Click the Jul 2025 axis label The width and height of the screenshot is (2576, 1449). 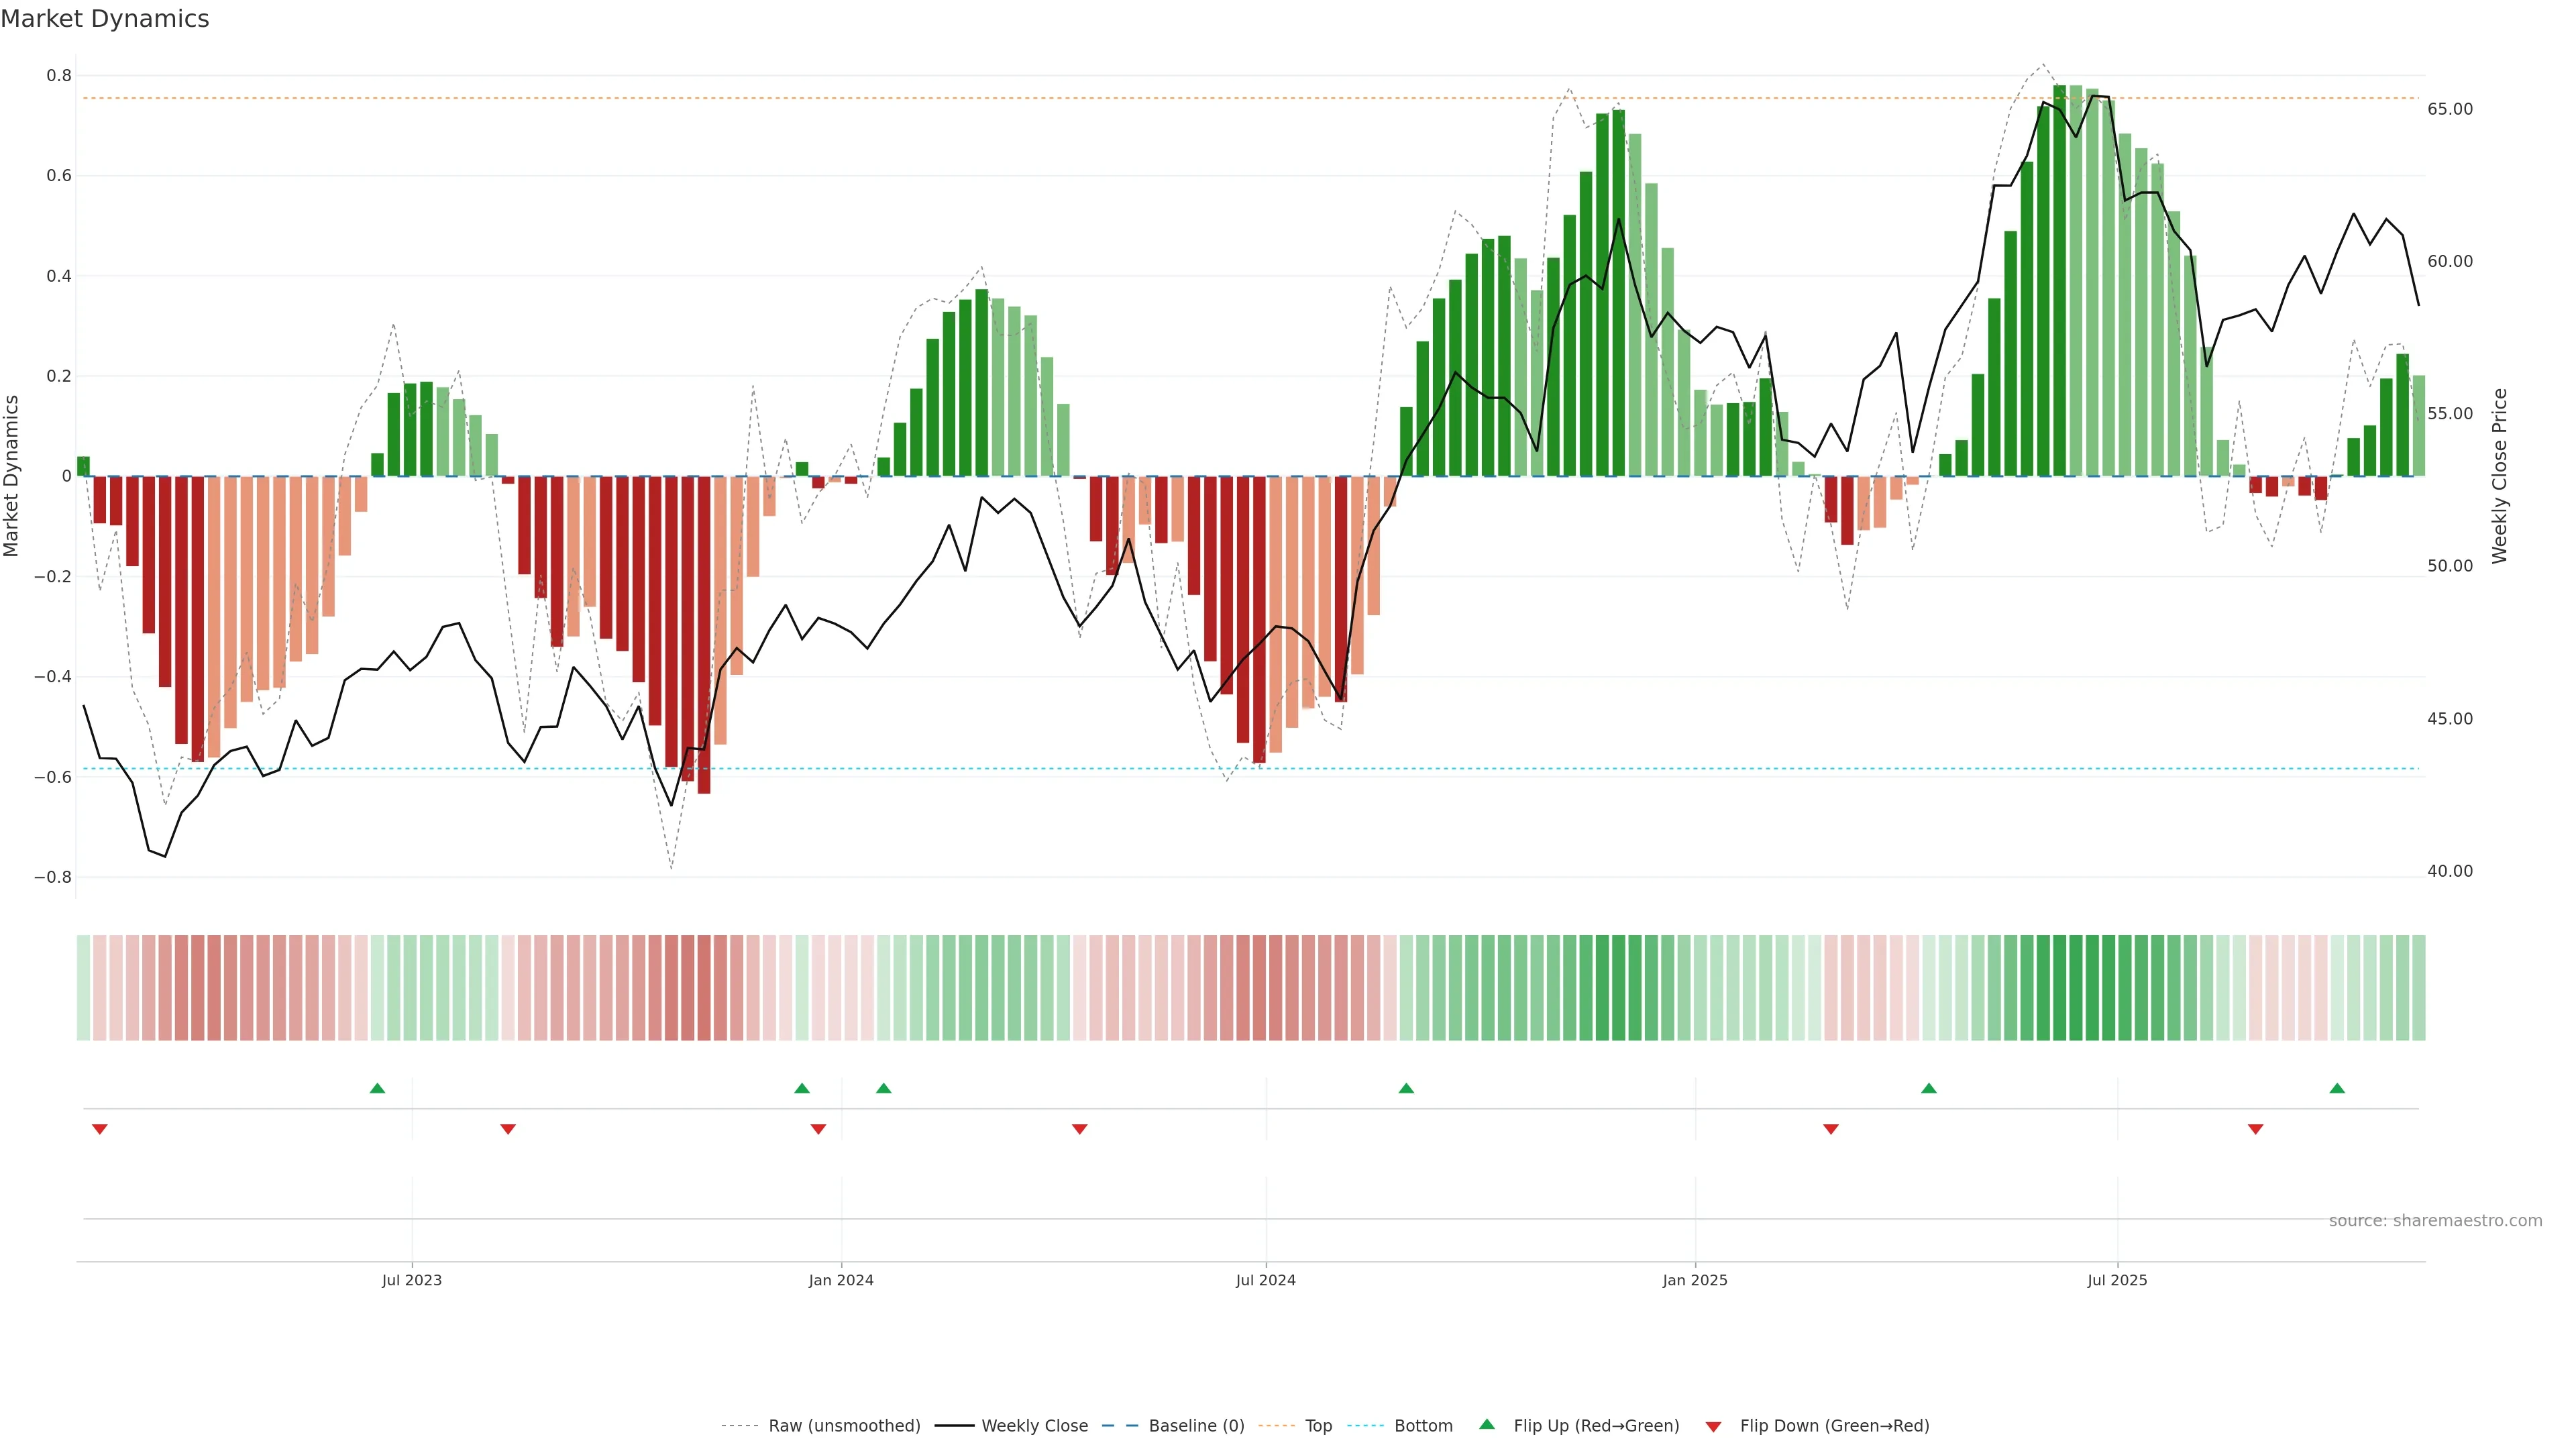(2117, 1280)
